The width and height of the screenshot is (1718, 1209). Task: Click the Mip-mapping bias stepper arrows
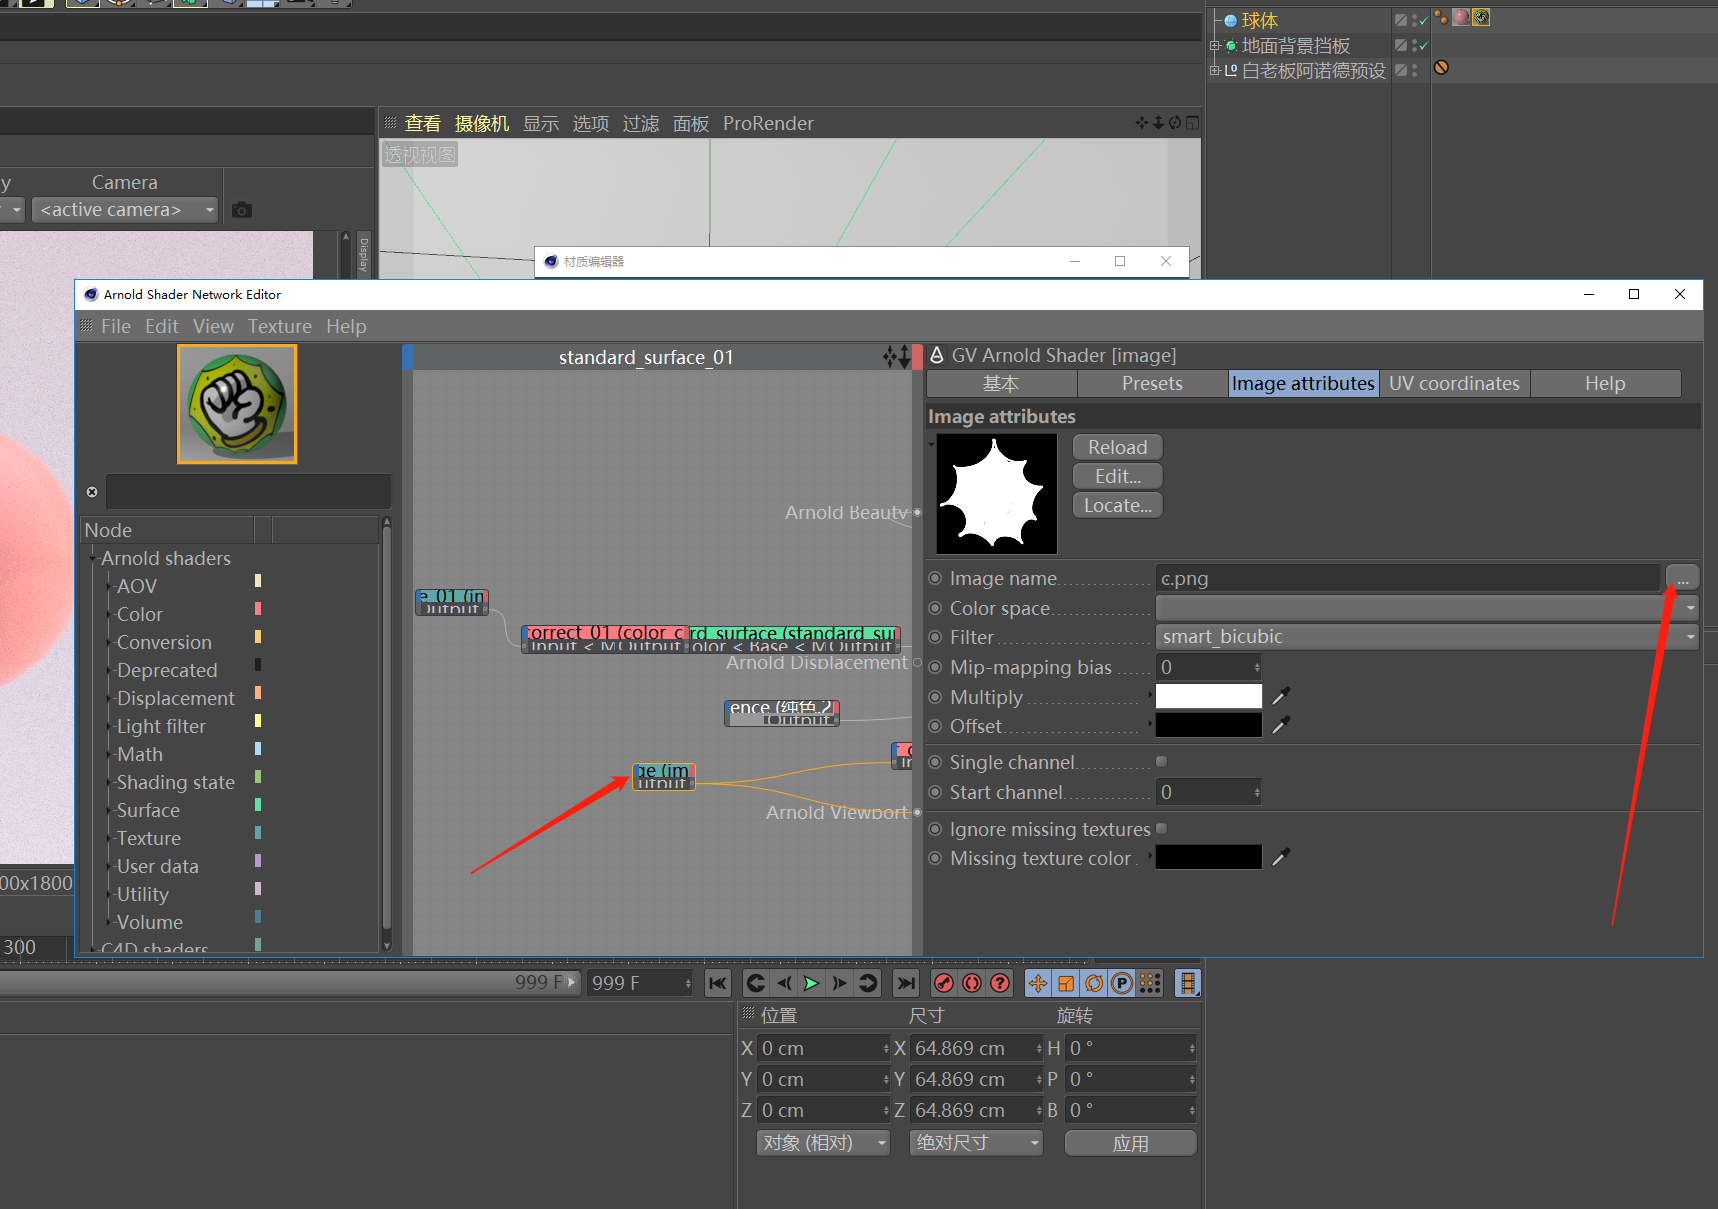(x=1257, y=667)
